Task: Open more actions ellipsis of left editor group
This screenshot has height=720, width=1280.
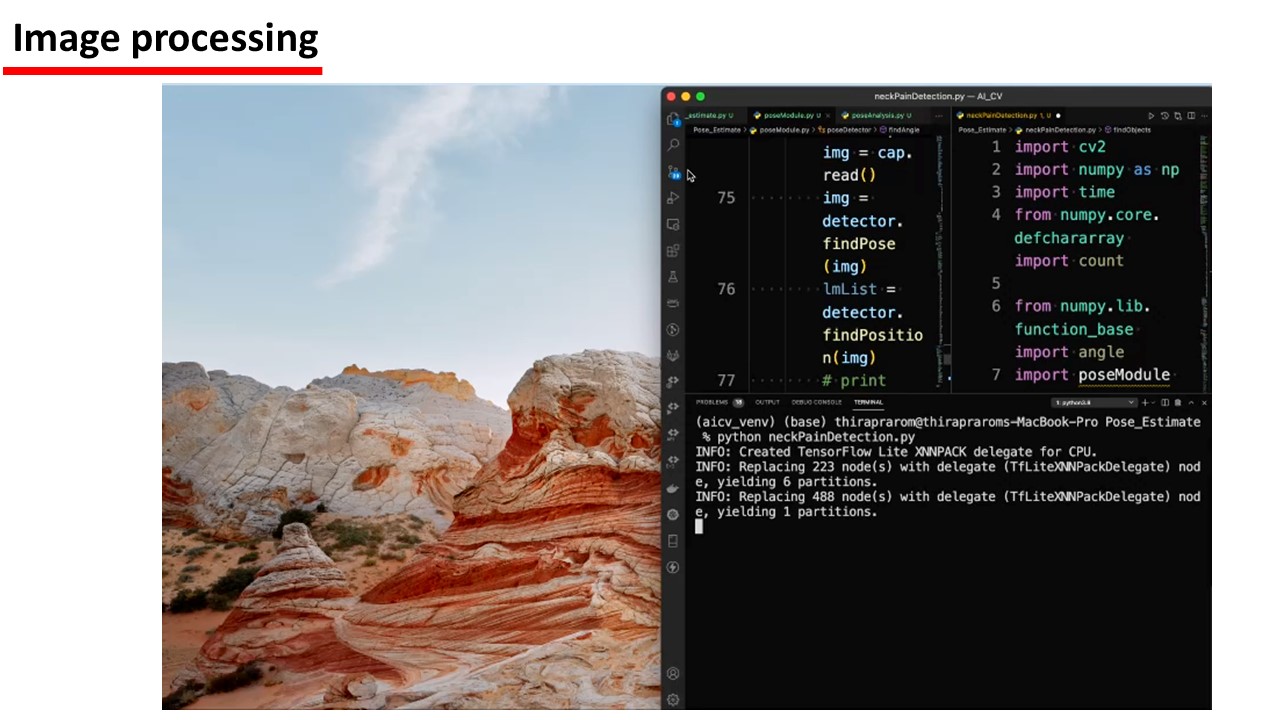Action: coord(938,116)
